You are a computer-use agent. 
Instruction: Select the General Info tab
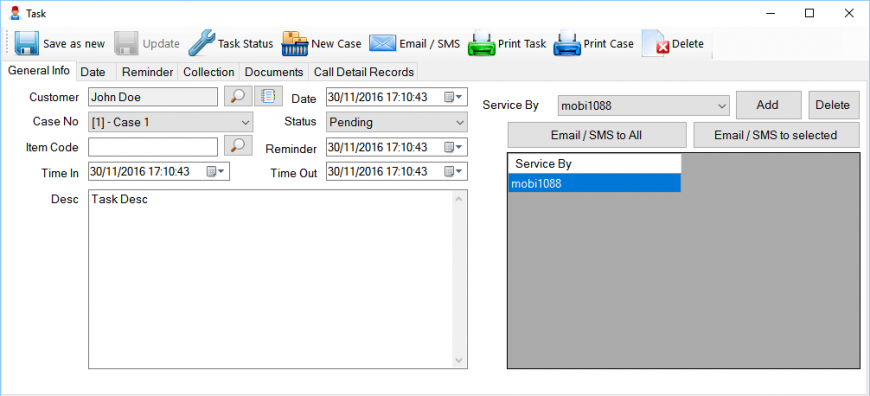coord(38,71)
